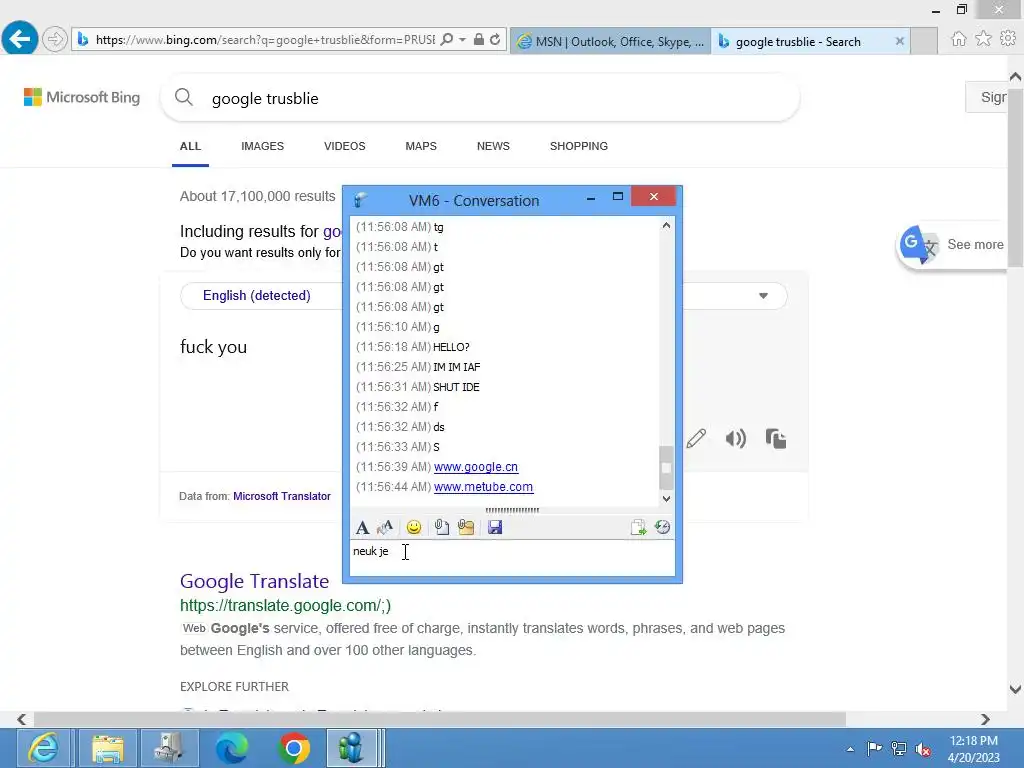The image size is (1024, 768).
Task: Open the www.google.cn link in chat
Action: [476, 467]
